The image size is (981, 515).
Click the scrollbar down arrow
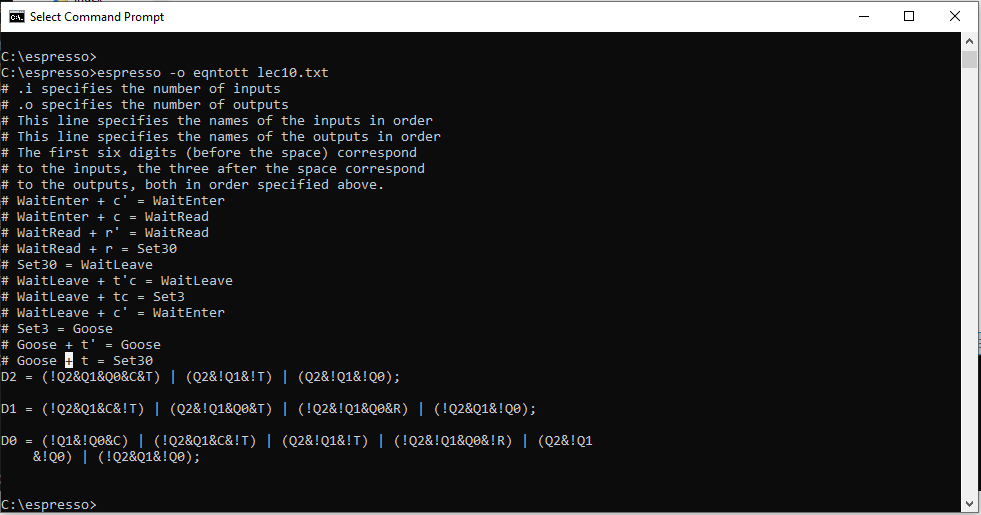click(968, 503)
